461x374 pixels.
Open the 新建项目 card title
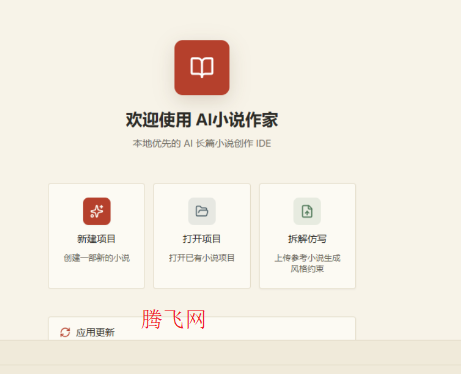click(x=96, y=239)
